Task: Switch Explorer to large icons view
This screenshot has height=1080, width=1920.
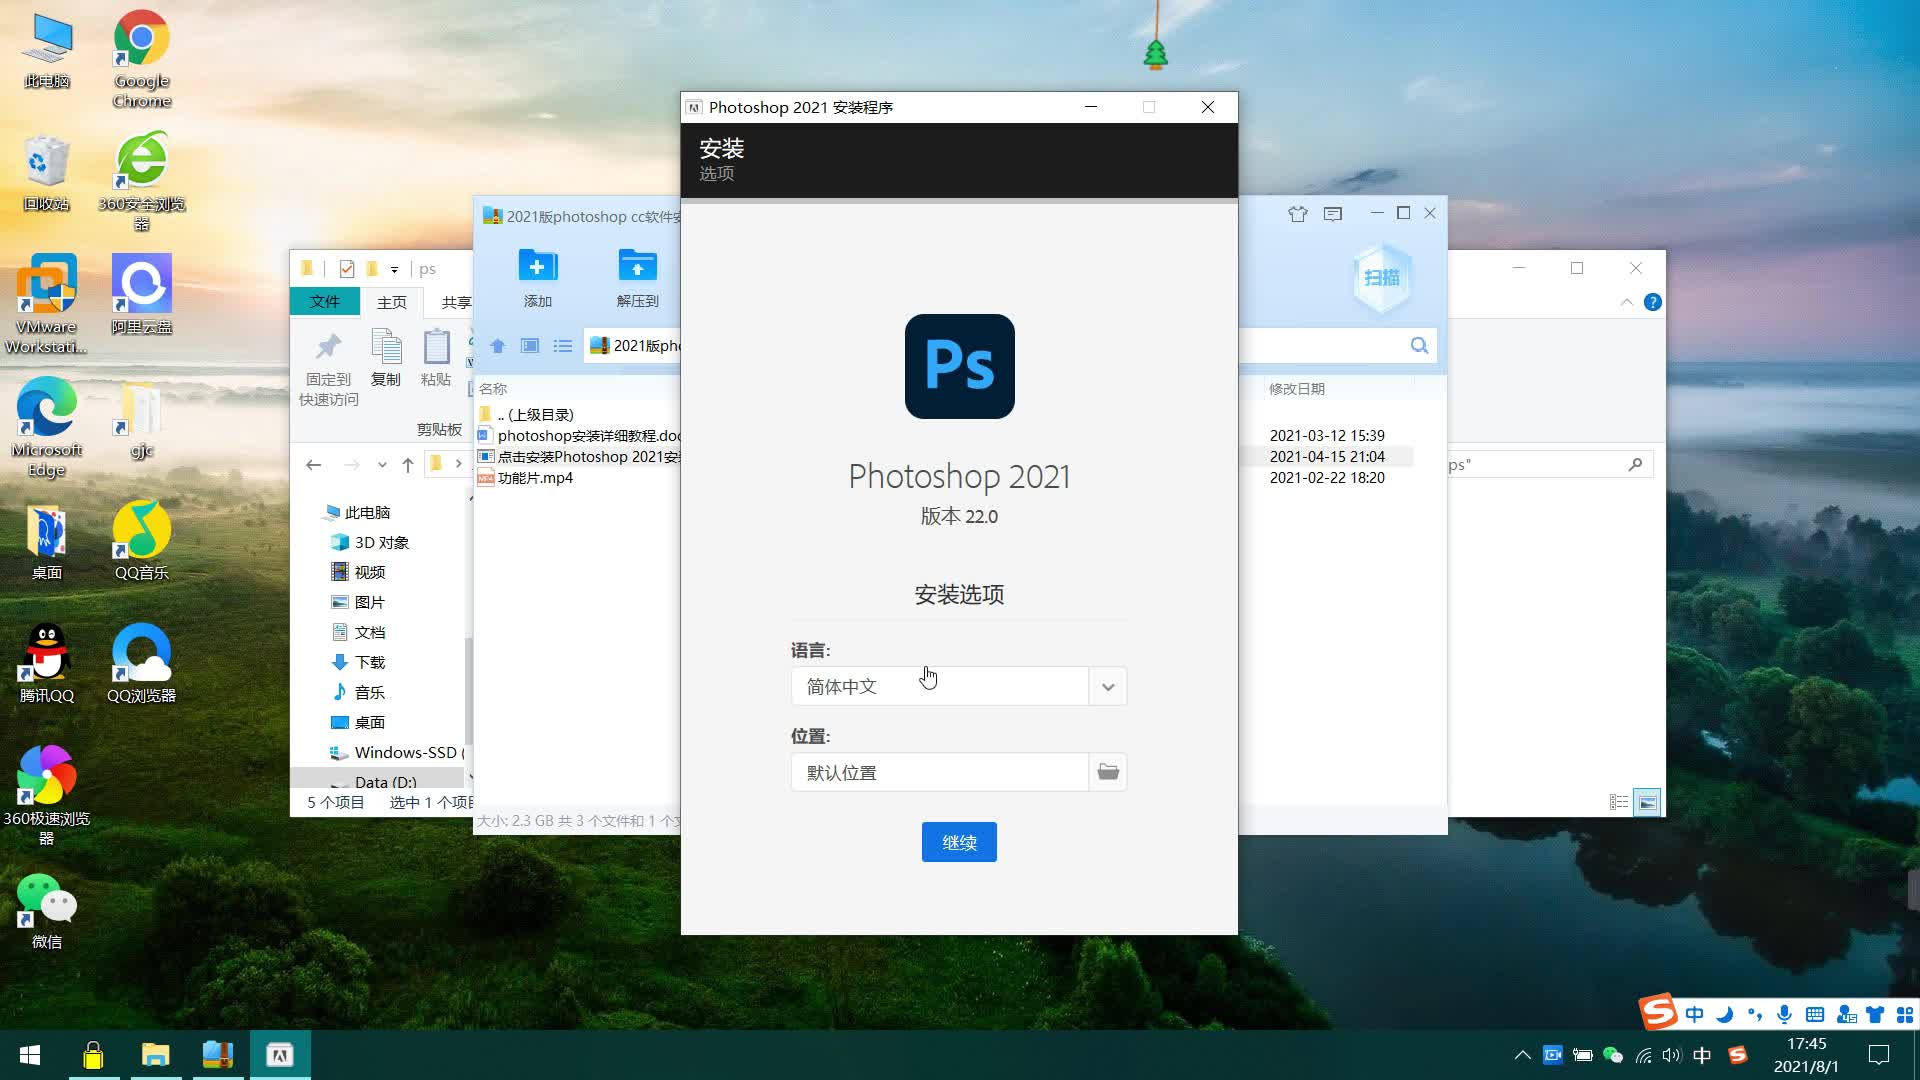Action: pos(1647,802)
